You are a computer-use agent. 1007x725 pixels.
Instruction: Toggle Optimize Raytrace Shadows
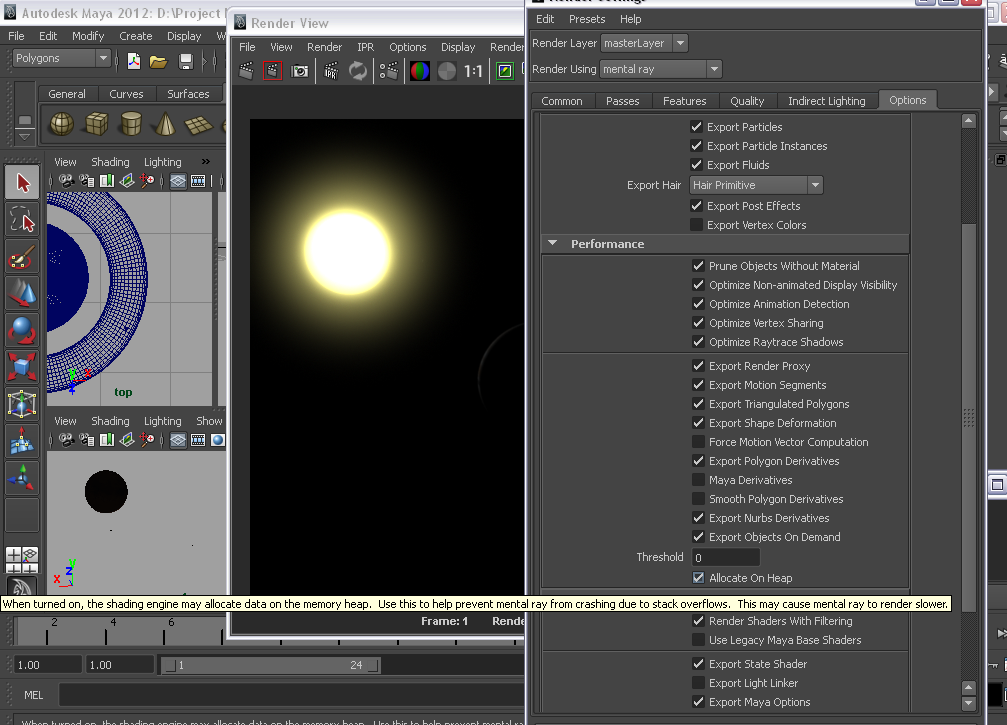[699, 342]
